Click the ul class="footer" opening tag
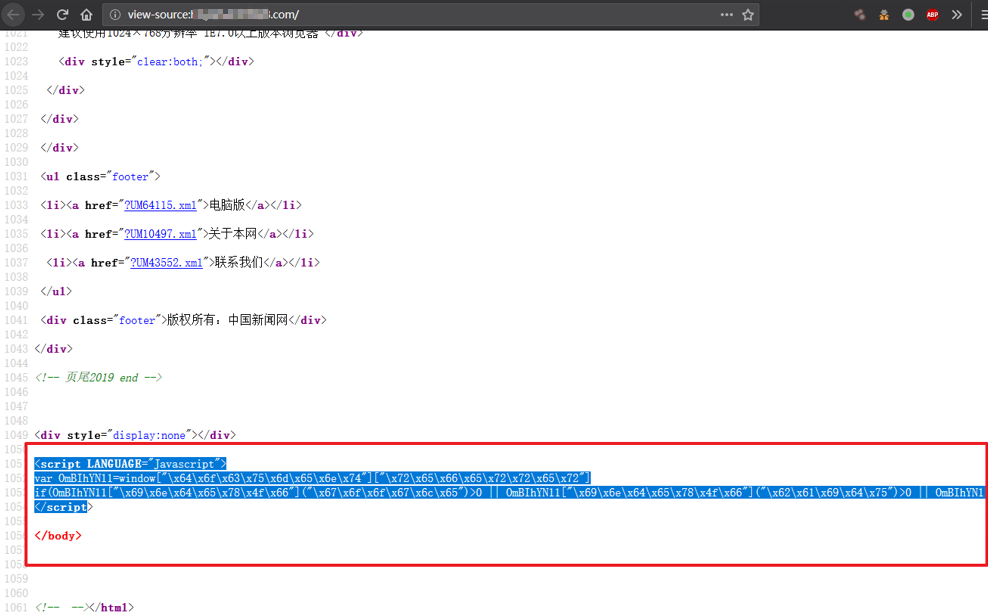 tap(100, 176)
